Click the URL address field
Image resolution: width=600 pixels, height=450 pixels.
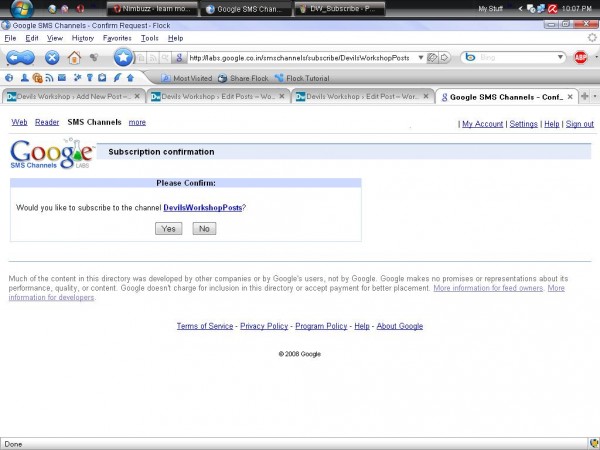(x=302, y=58)
